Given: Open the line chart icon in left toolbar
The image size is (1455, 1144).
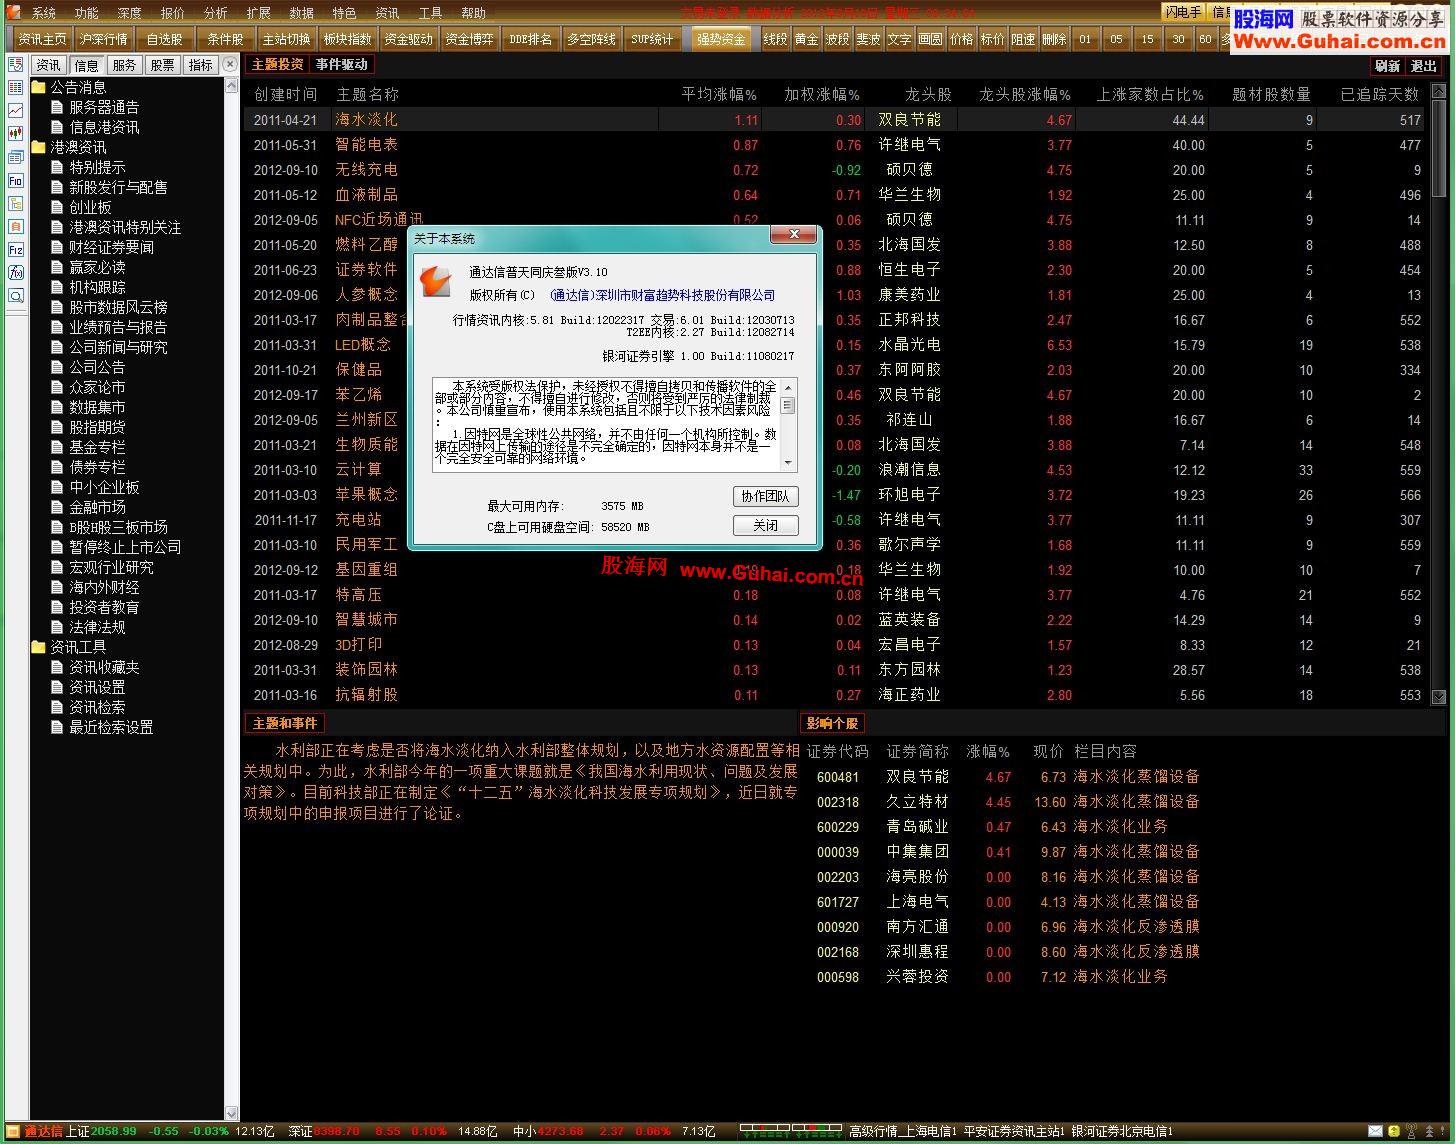Looking at the screenshot, I should pyautogui.click(x=15, y=111).
